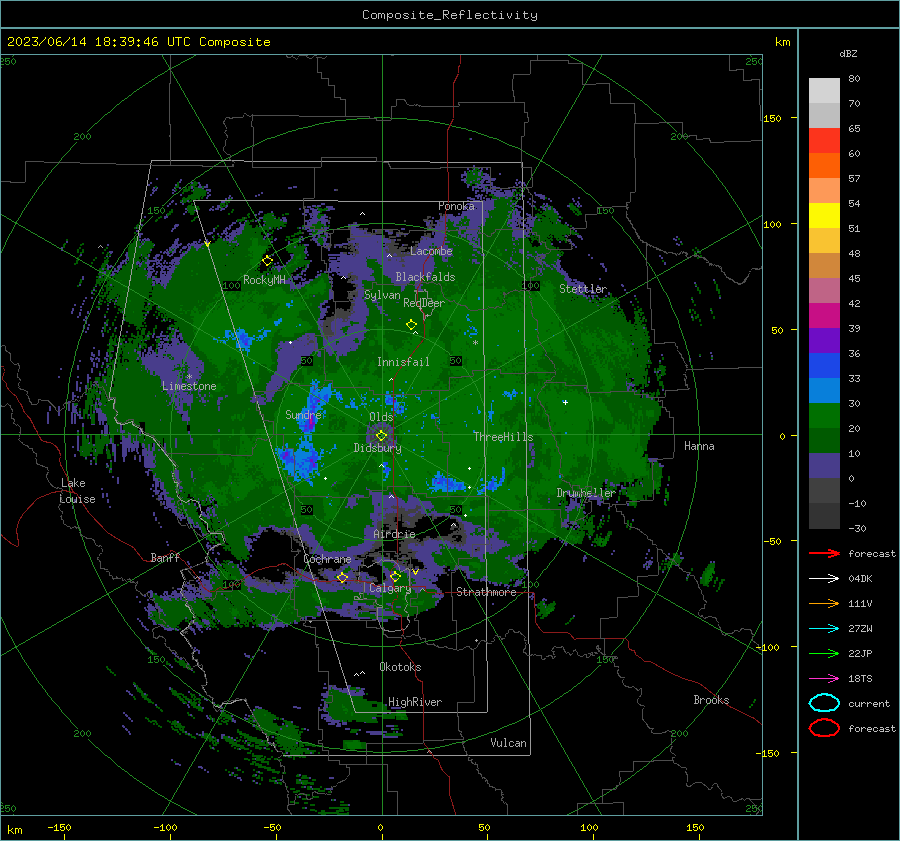Click the yellow radar-site diamond between Olds and Didsbury
900x841 pixels.
click(x=381, y=436)
